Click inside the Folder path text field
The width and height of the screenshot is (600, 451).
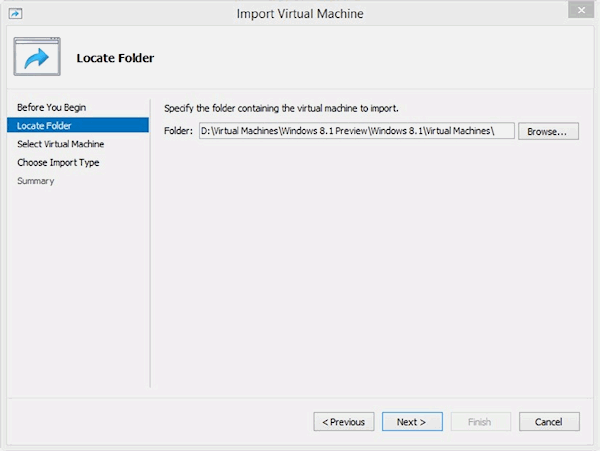(x=356, y=131)
